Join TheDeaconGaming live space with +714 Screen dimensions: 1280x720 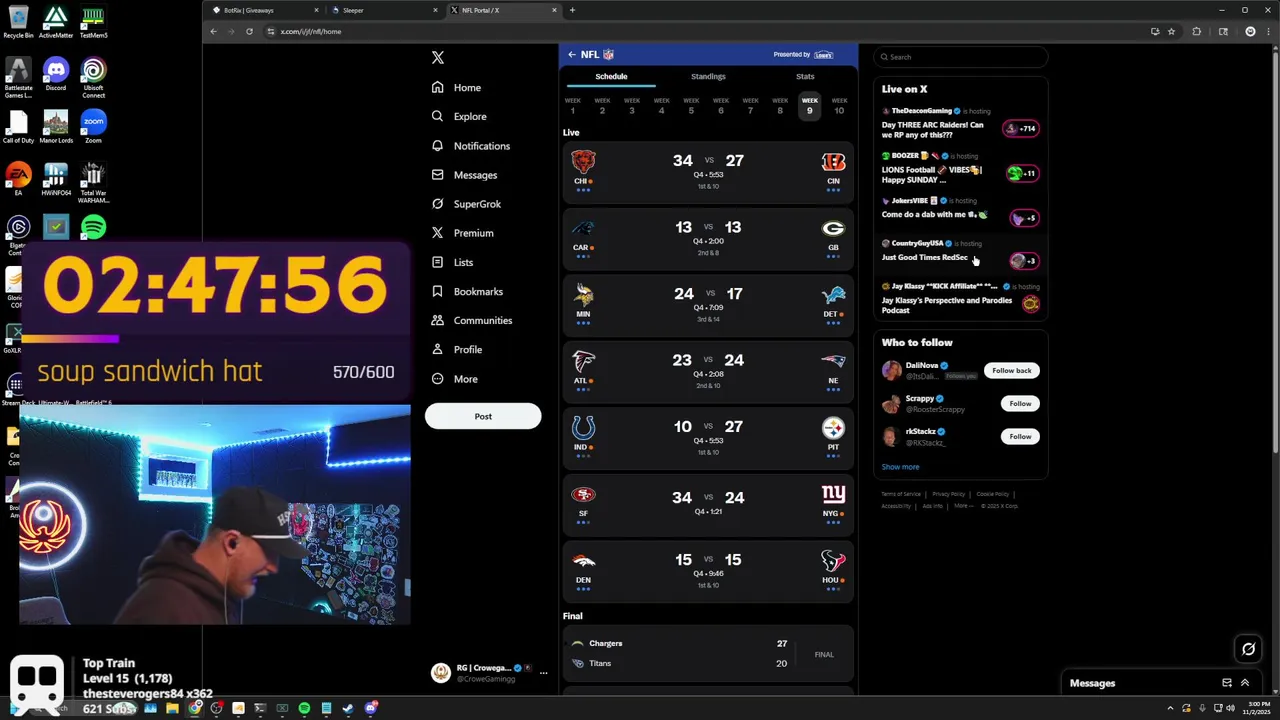coord(1022,129)
